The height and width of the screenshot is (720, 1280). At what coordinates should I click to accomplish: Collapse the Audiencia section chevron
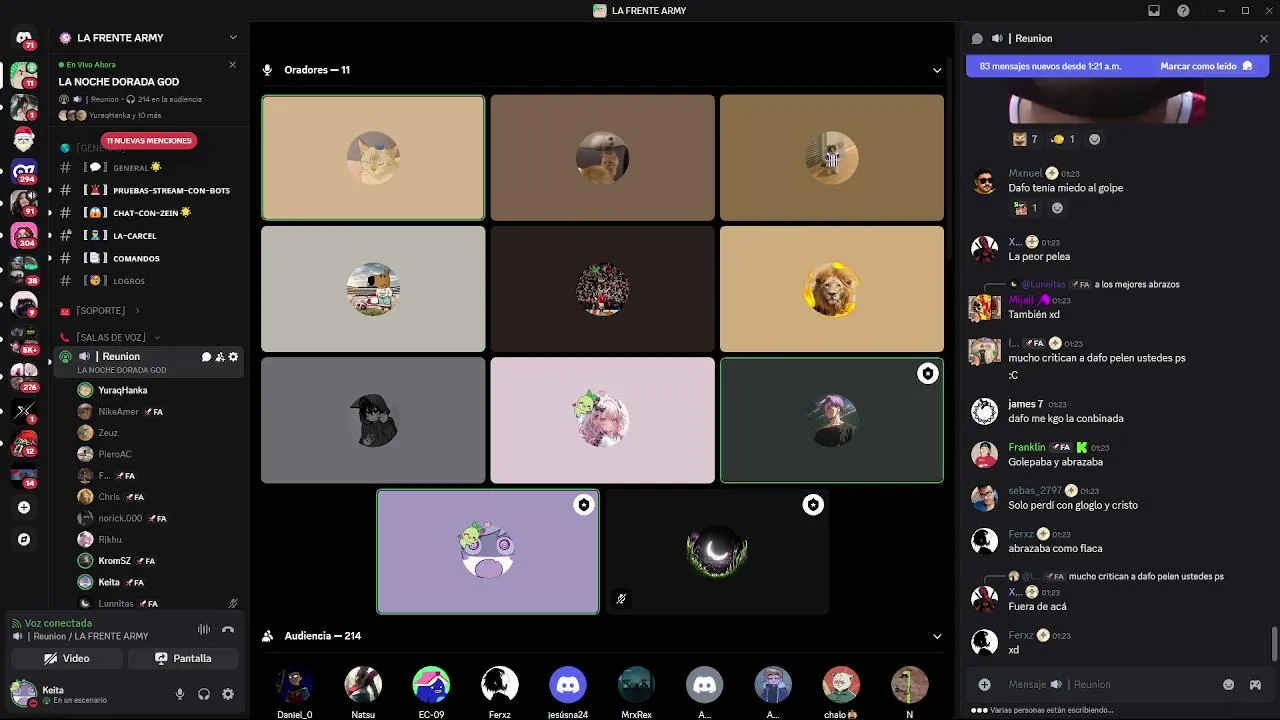[937, 636]
